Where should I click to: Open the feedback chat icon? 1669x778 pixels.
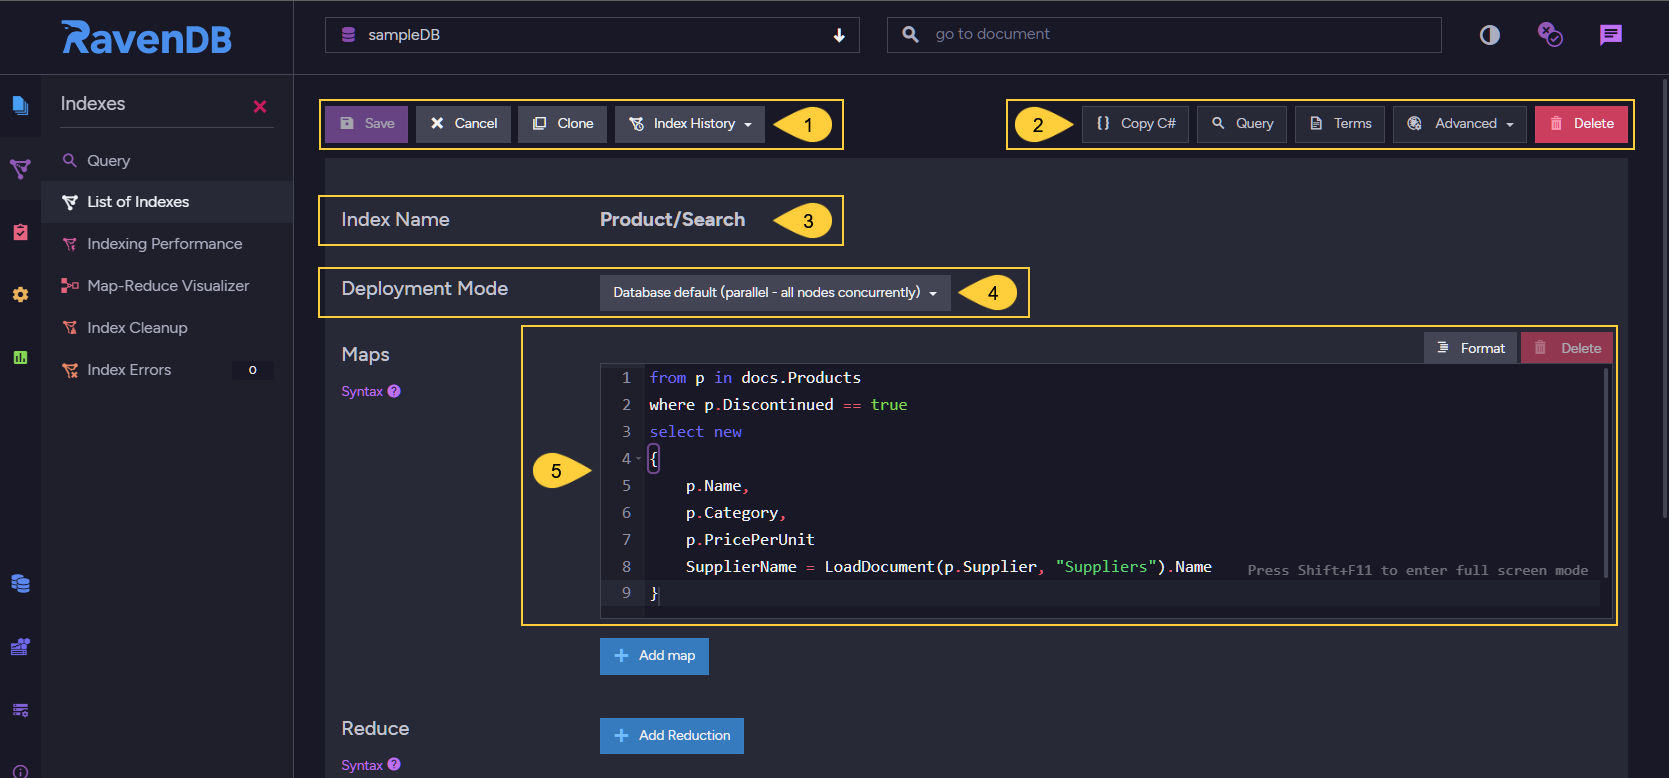click(1611, 35)
